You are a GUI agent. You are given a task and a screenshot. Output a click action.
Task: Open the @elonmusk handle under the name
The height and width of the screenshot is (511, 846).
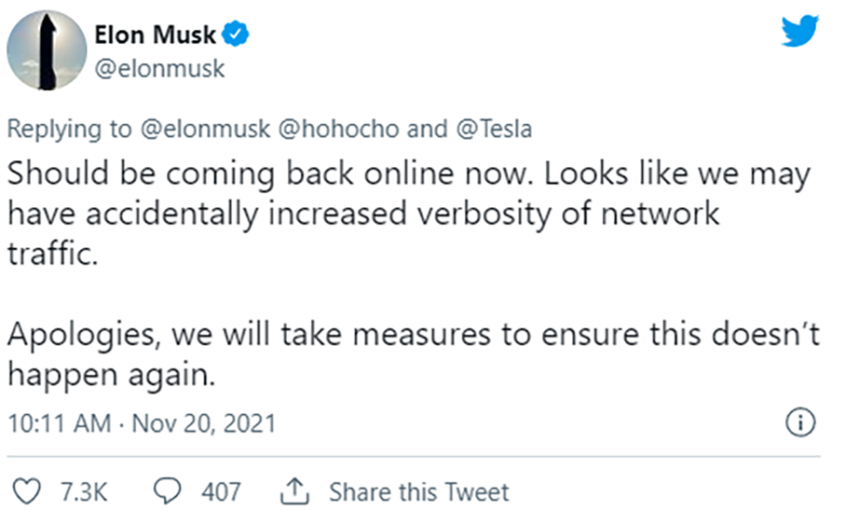159,69
